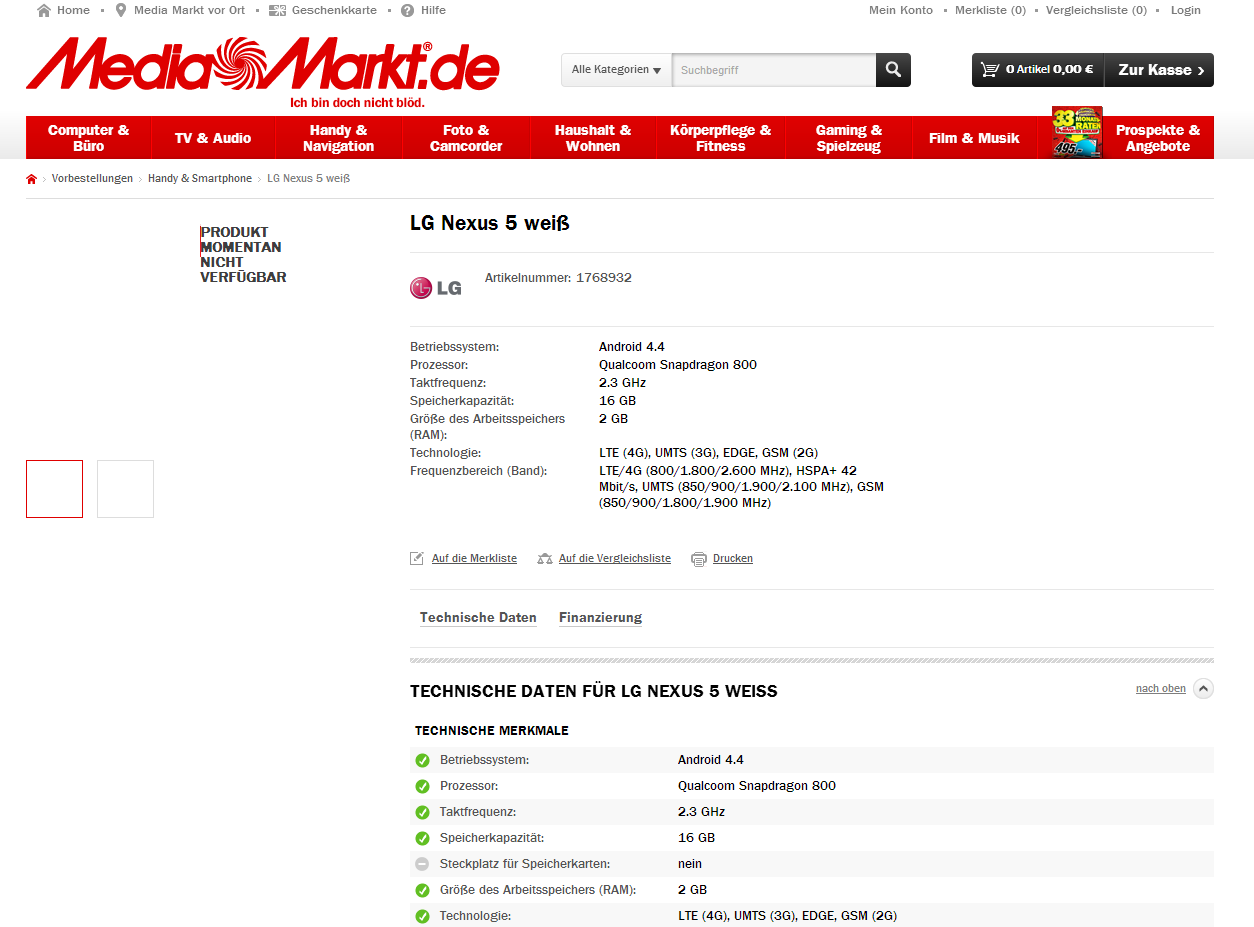Click the green check beside Arbeitsspeichers (RAM)
The width and height of the screenshot is (1254, 927).
point(422,890)
